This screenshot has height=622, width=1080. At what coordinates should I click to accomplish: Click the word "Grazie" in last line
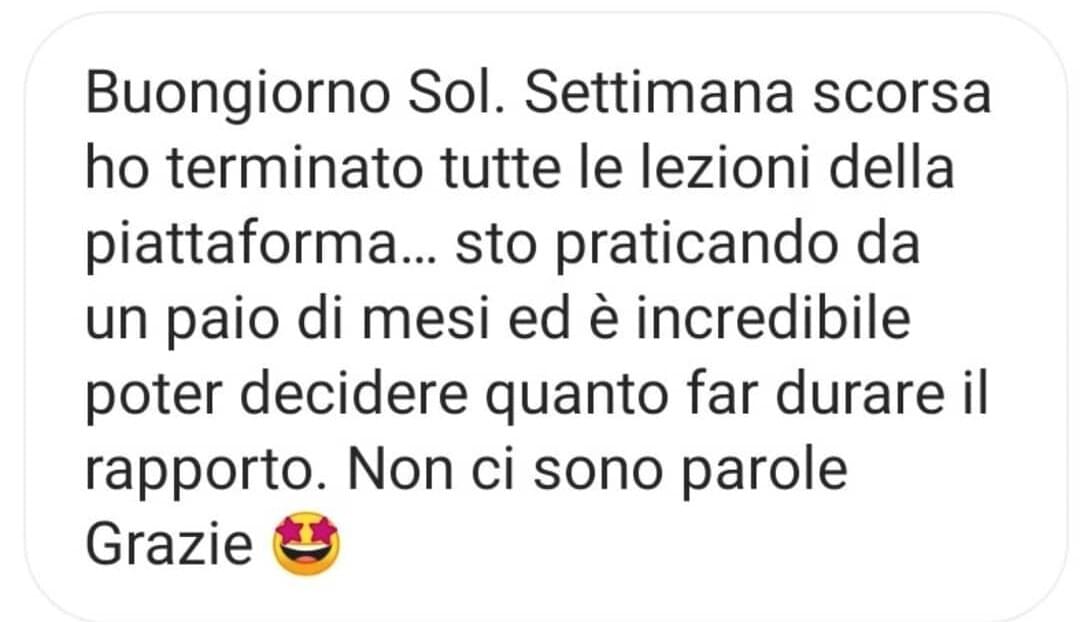point(169,543)
